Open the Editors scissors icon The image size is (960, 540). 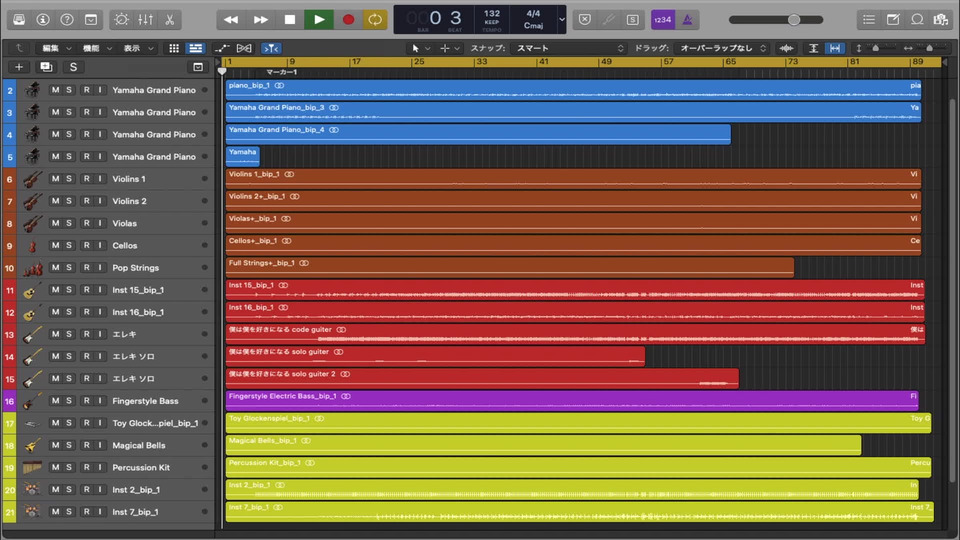(170, 20)
